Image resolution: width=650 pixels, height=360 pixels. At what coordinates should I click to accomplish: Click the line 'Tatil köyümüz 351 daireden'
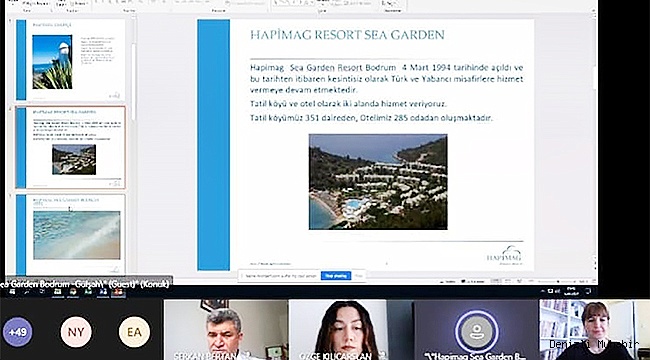tap(371, 118)
